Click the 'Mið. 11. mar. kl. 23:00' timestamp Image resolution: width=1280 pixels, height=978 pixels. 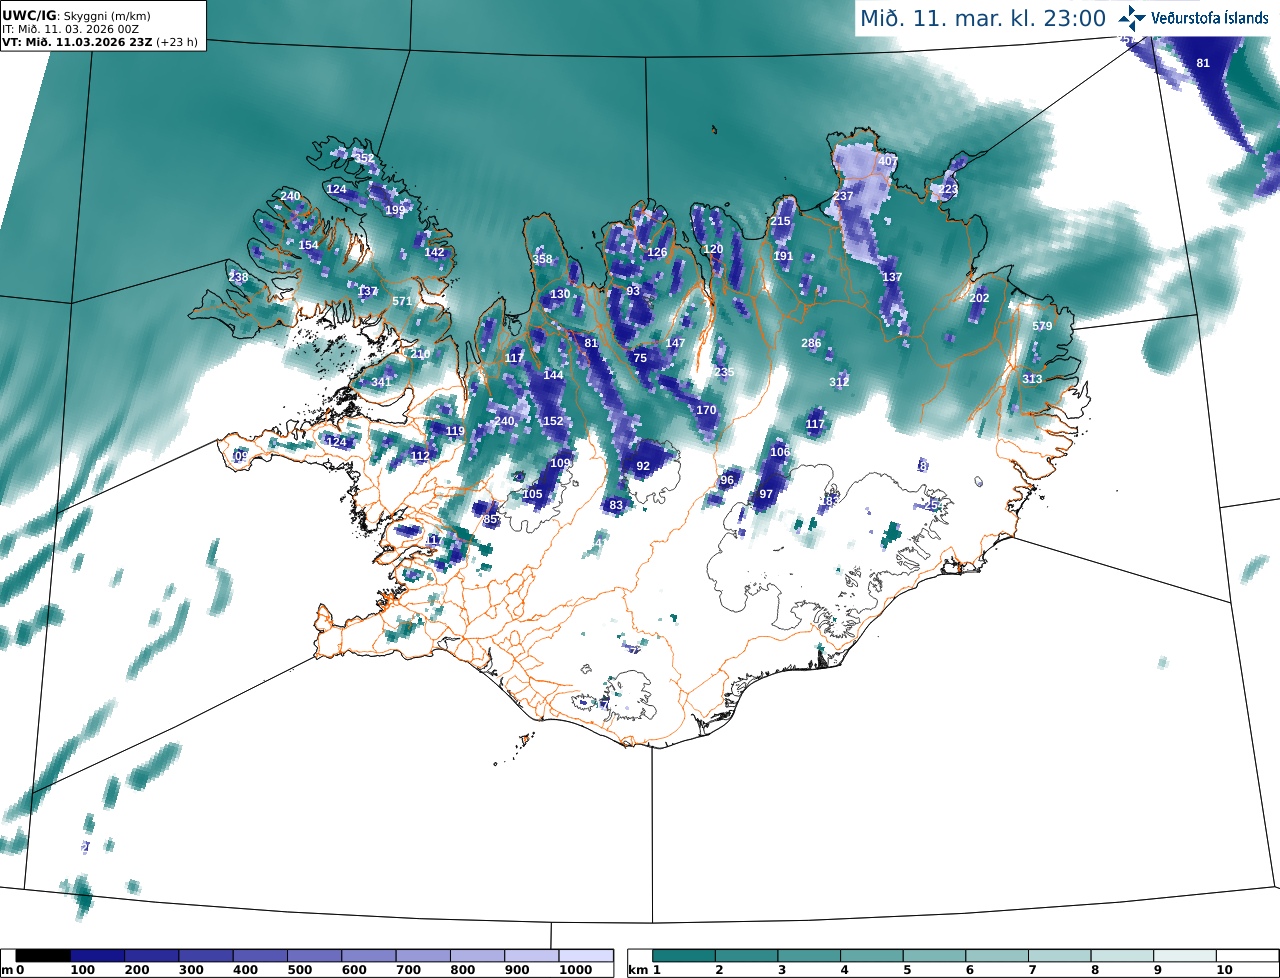[x=983, y=18]
